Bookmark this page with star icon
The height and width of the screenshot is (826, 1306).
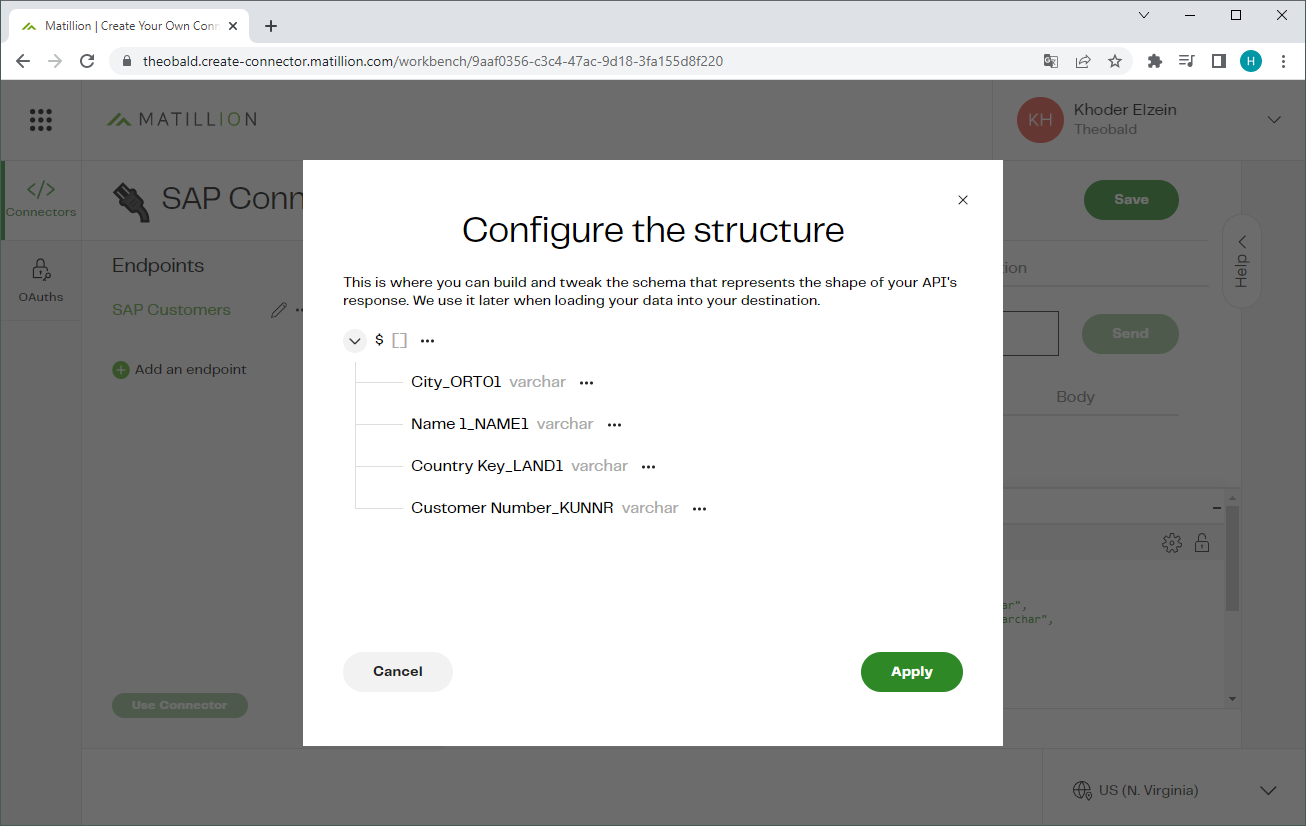coord(1115,61)
